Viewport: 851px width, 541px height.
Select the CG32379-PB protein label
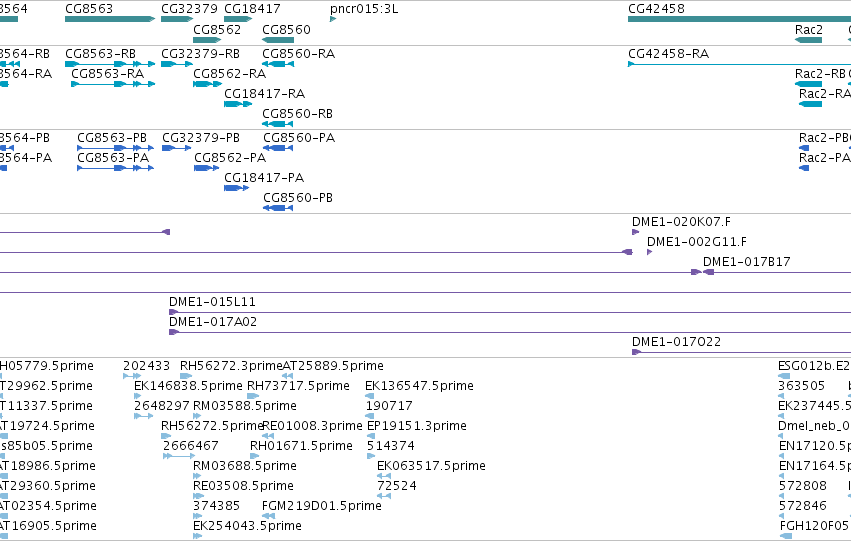point(201,138)
